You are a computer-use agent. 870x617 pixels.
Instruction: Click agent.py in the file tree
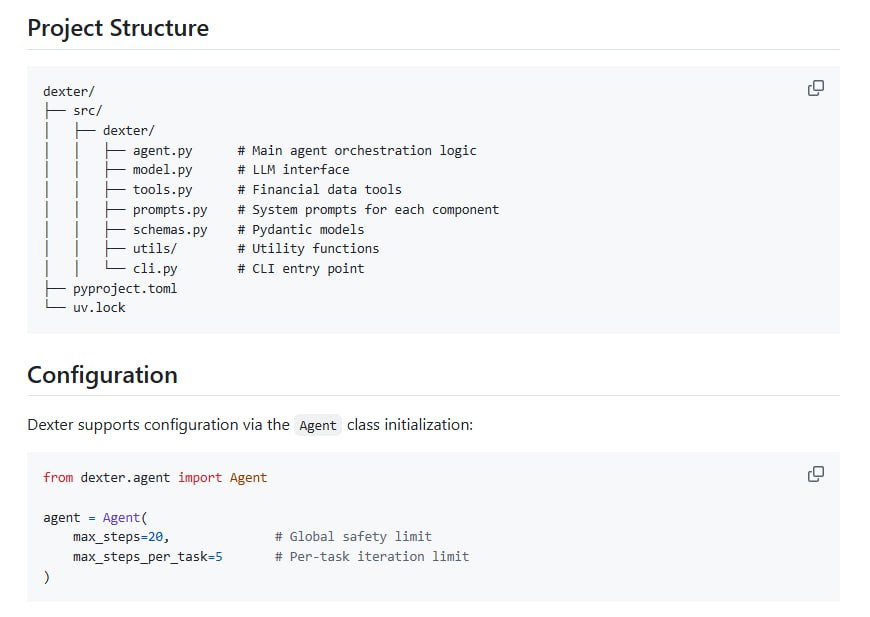tap(162, 151)
